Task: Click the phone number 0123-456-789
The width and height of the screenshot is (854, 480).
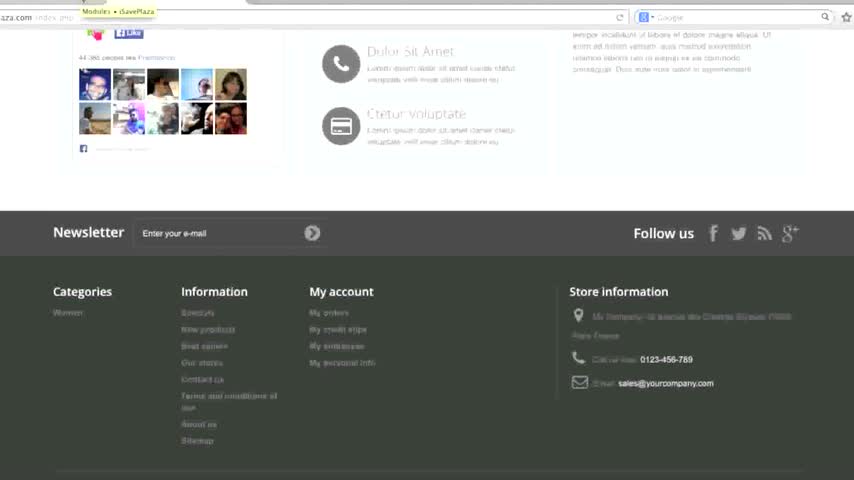Action: point(666,360)
